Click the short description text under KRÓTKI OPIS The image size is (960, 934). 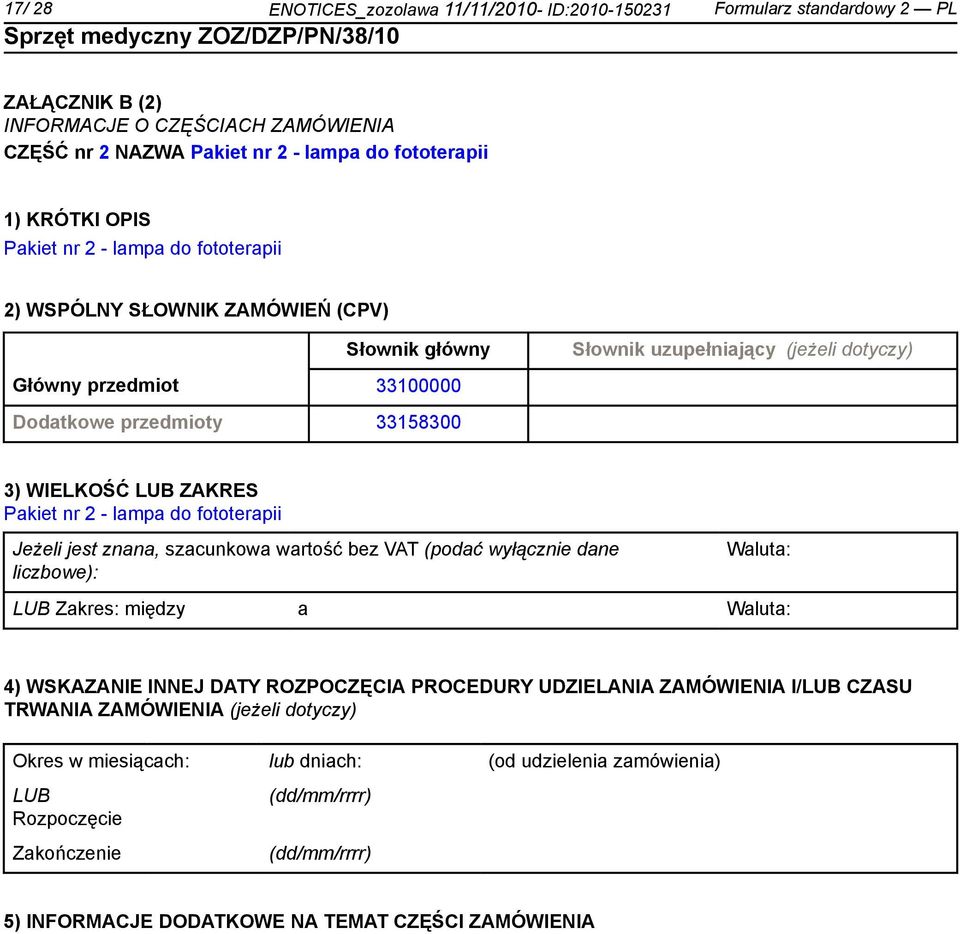[143, 248]
